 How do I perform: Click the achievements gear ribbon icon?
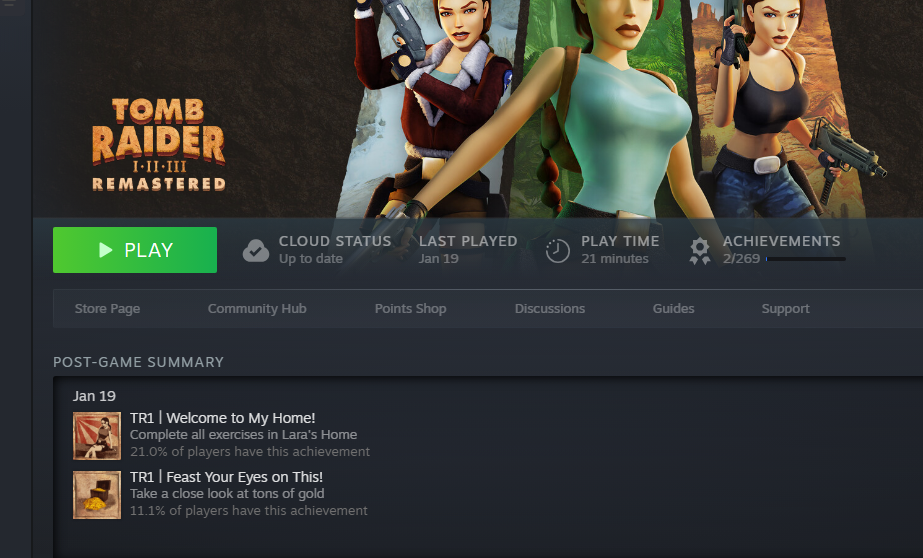coord(700,251)
